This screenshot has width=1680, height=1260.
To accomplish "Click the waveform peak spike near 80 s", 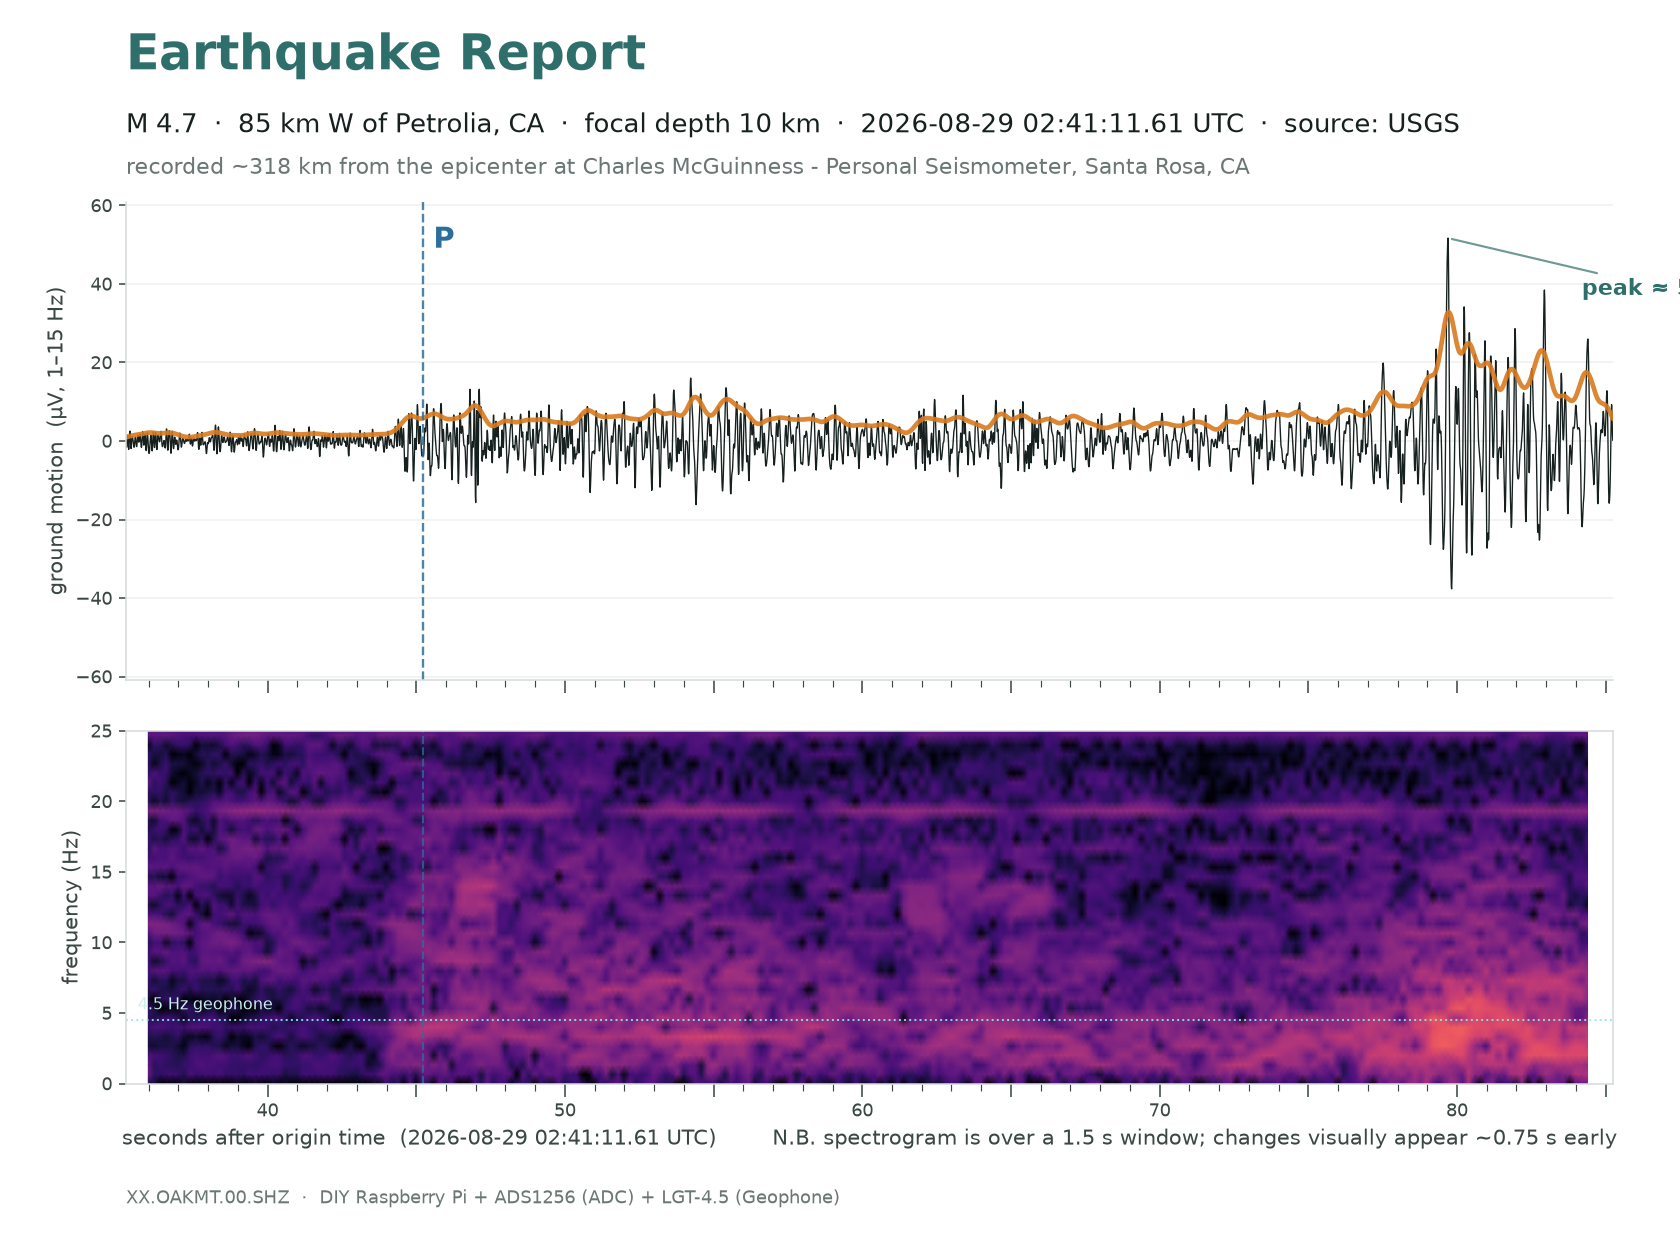I will click(1448, 242).
